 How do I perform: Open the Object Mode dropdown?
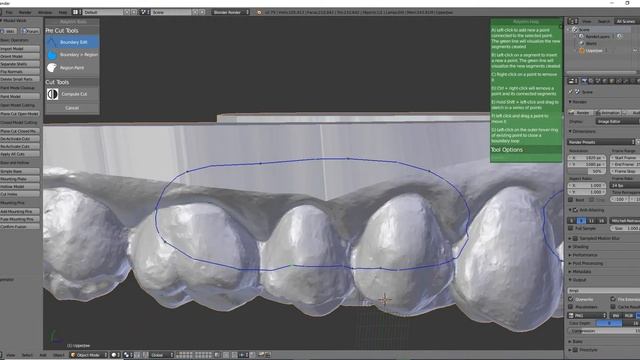[x=89, y=355]
